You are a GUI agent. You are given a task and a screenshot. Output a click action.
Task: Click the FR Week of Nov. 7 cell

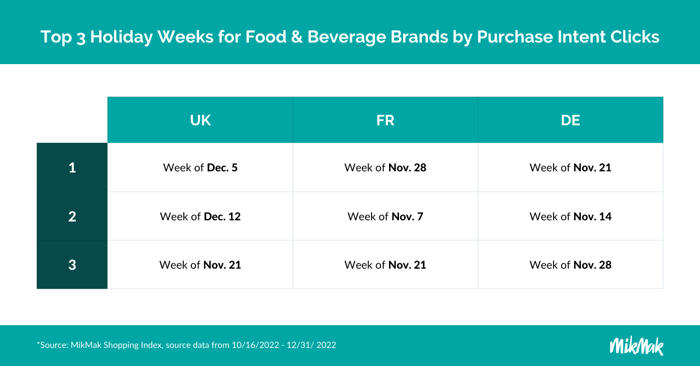pos(385,216)
